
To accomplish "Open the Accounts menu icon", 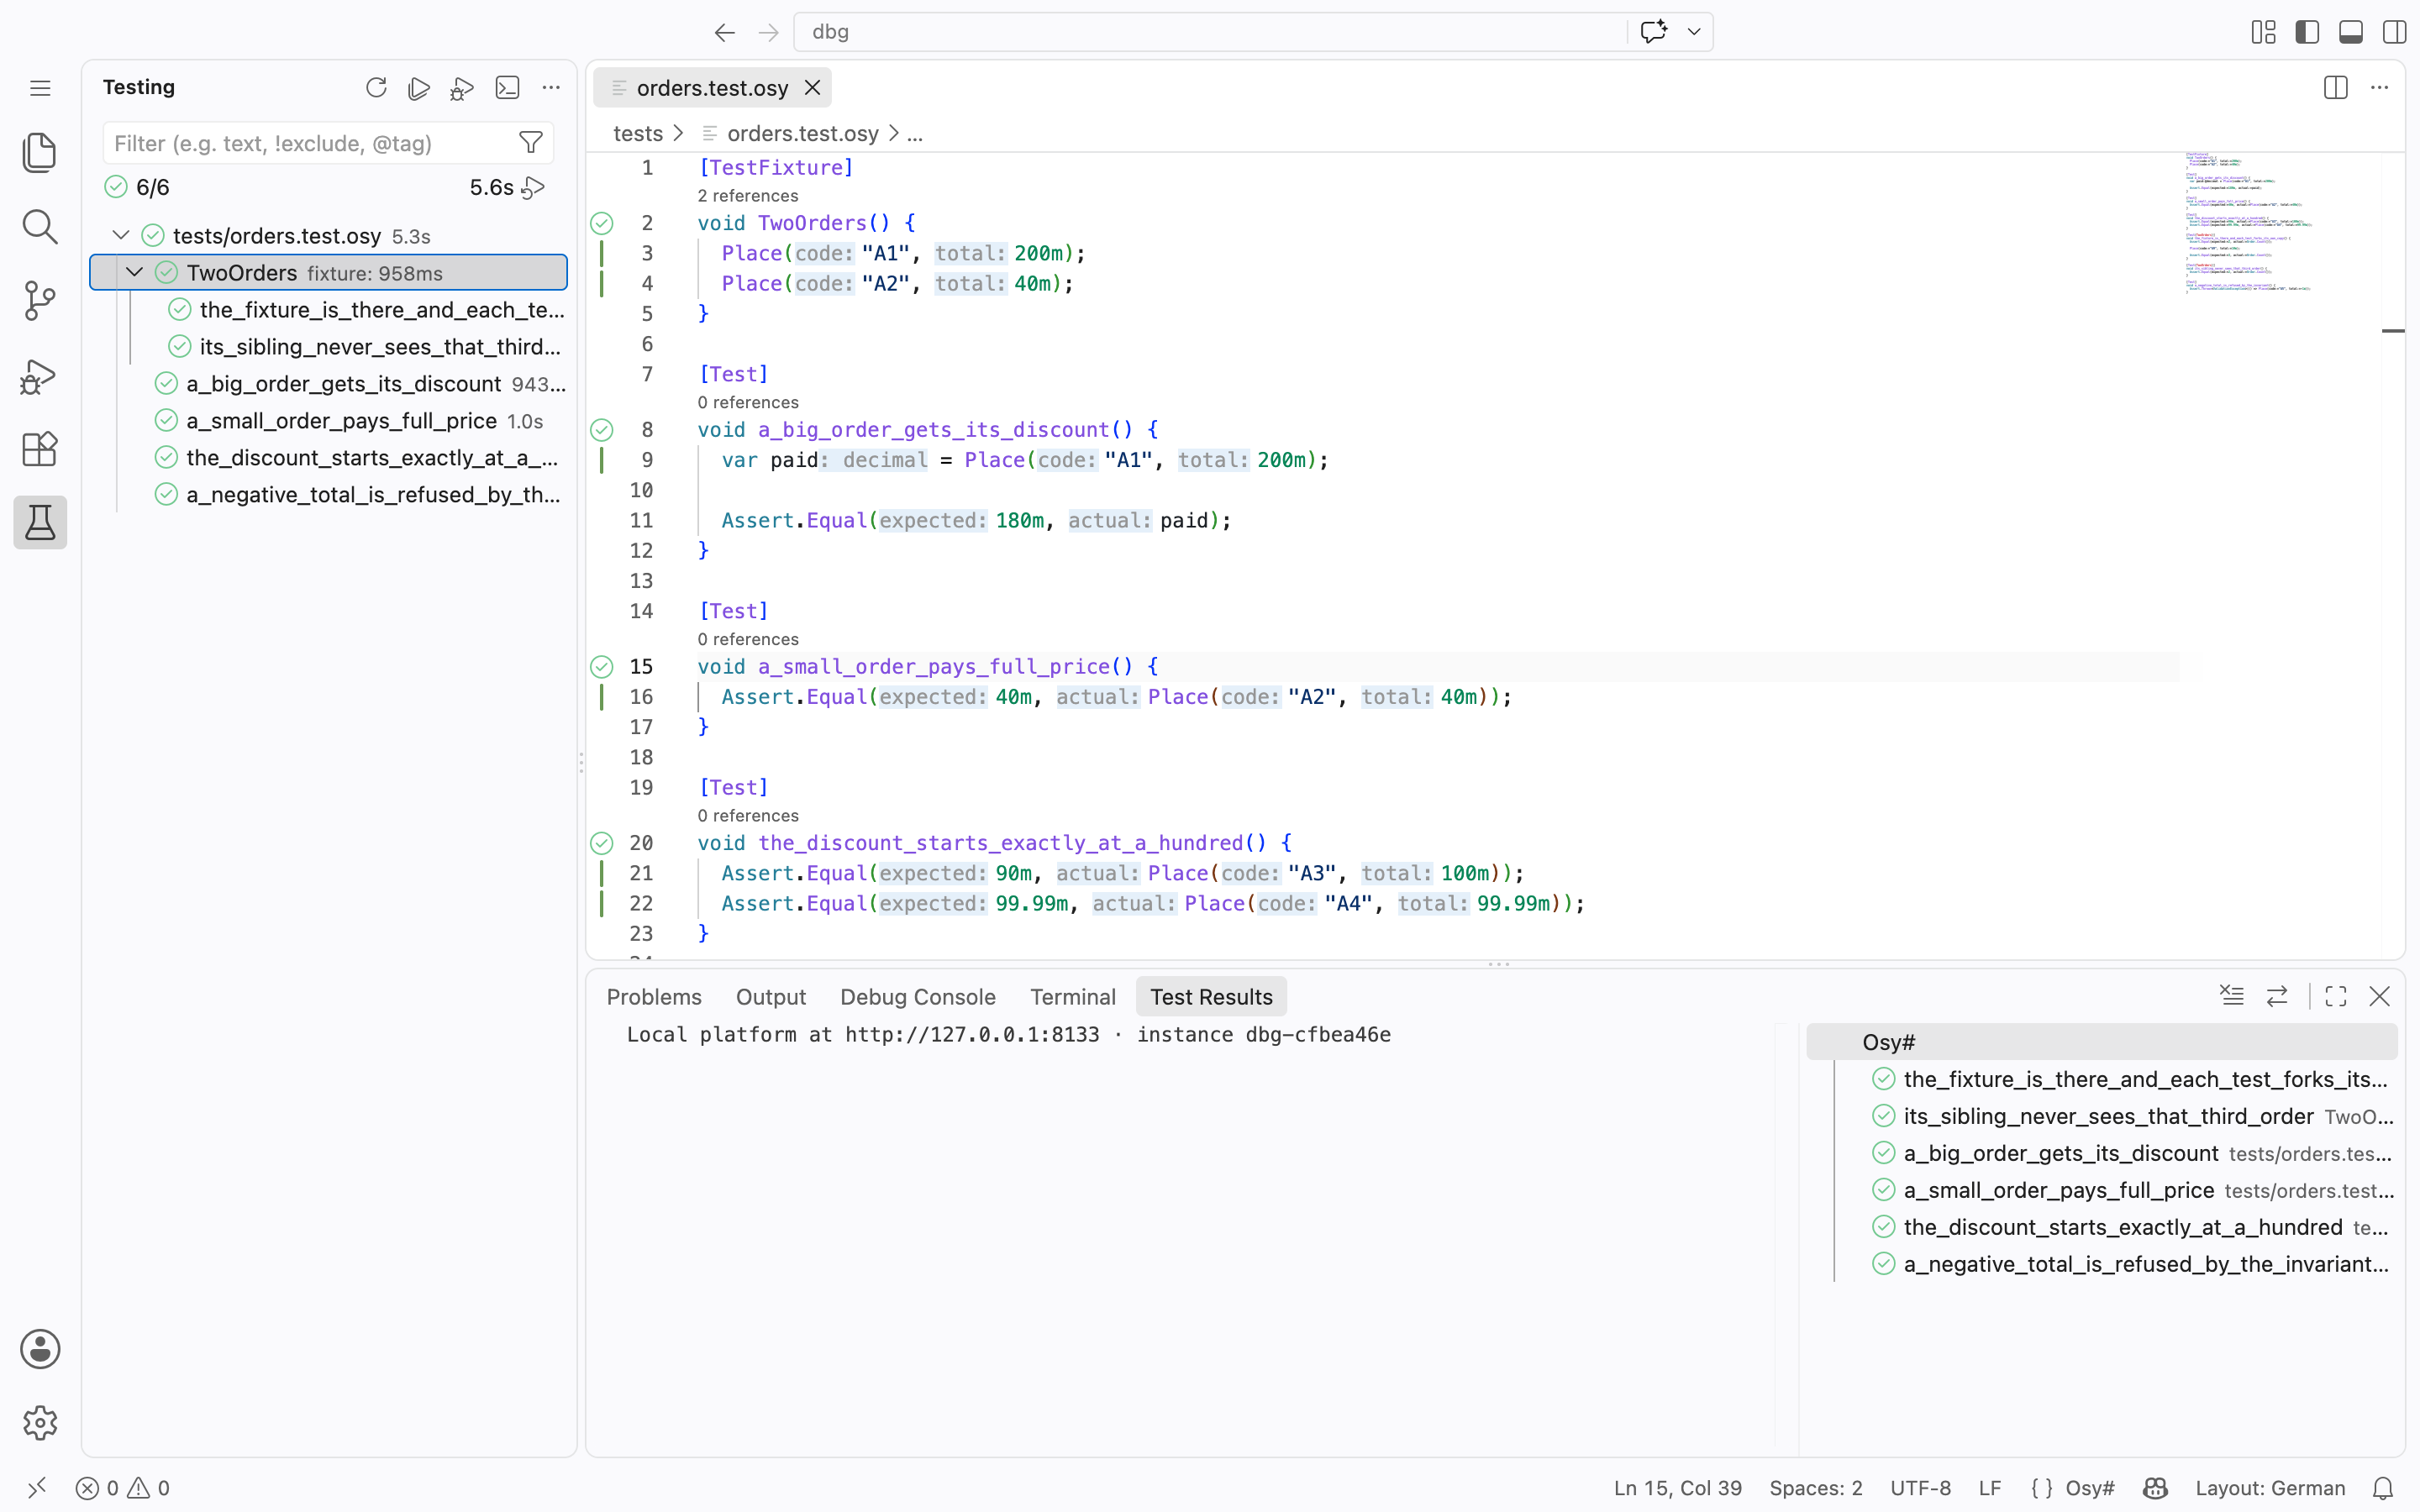I will click(x=40, y=1349).
